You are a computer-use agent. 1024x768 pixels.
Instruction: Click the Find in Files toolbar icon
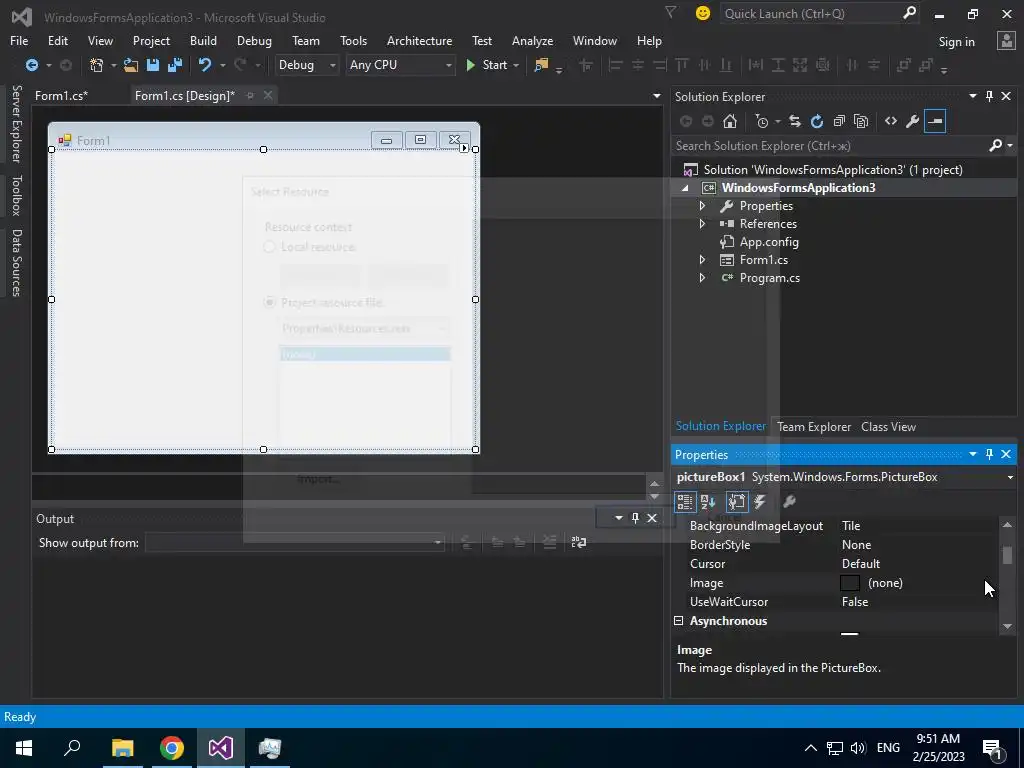(541, 65)
